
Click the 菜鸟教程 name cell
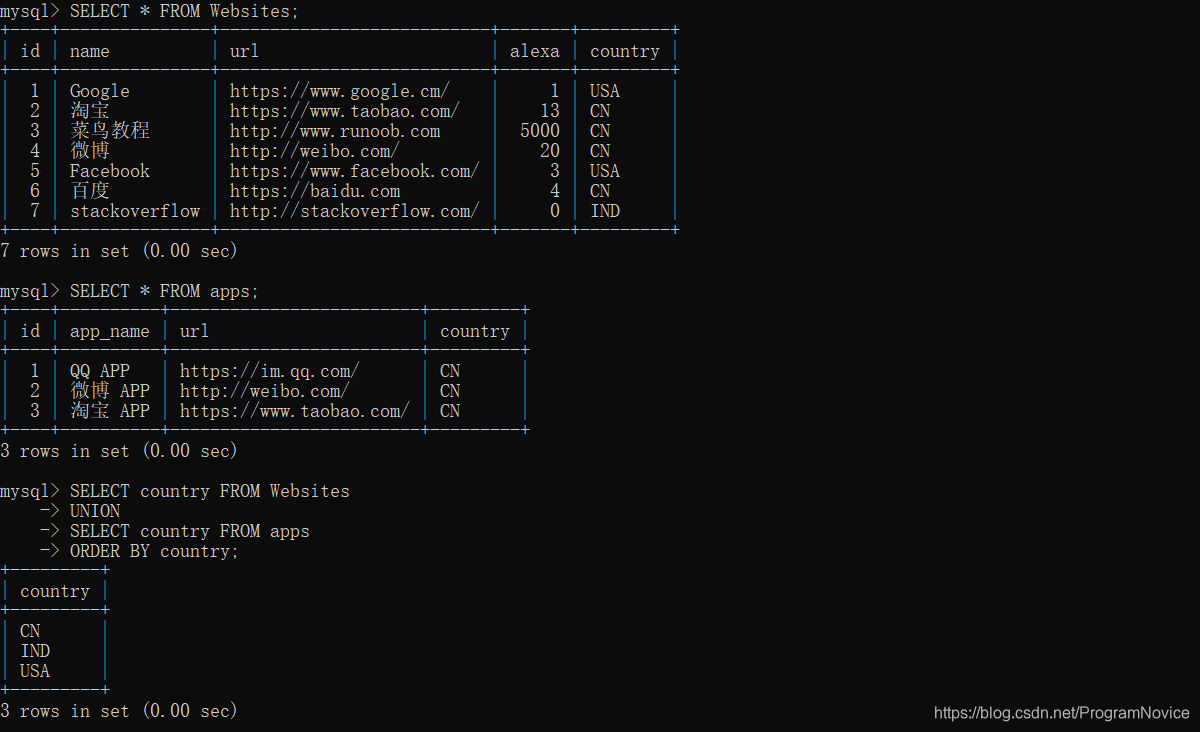(x=110, y=131)
